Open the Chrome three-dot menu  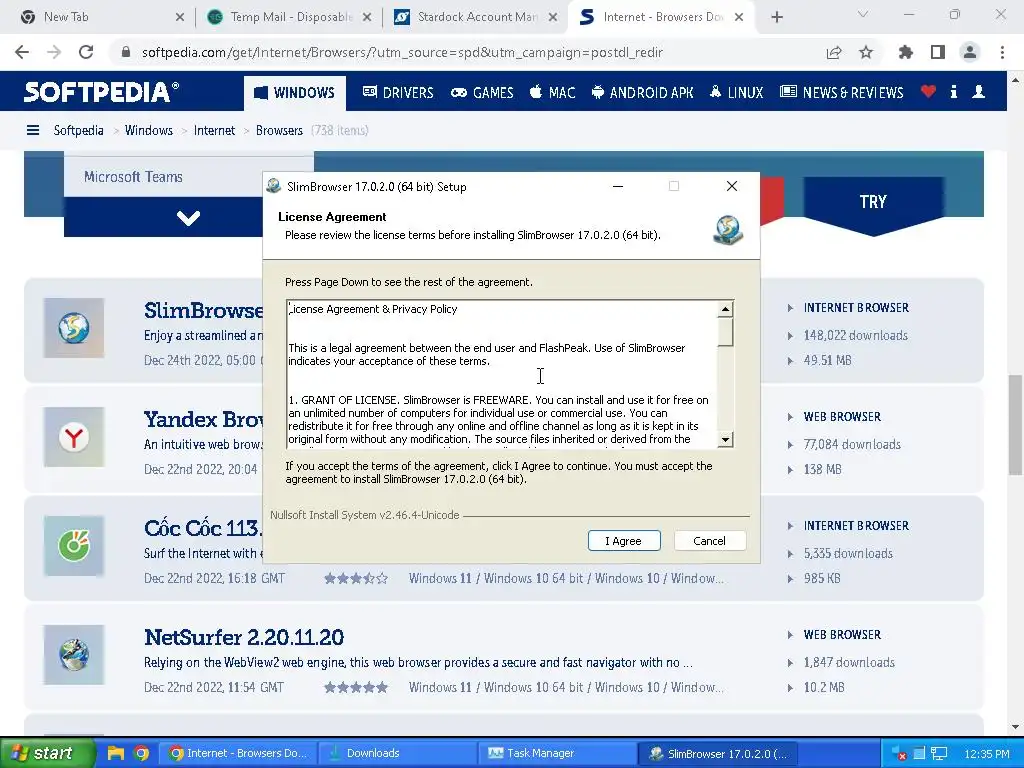pyautogui.click(x=1002, y=52)
